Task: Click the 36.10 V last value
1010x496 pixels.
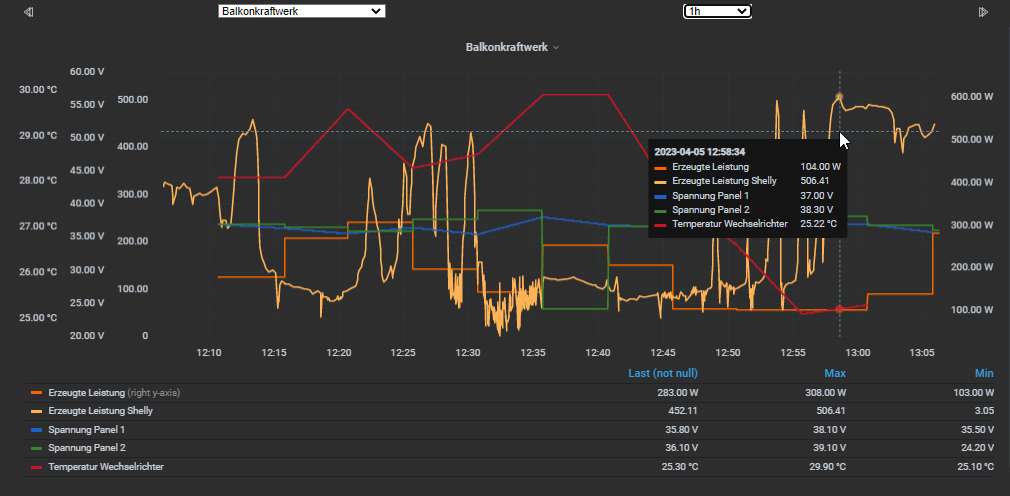Action: [x=680, y=447]
